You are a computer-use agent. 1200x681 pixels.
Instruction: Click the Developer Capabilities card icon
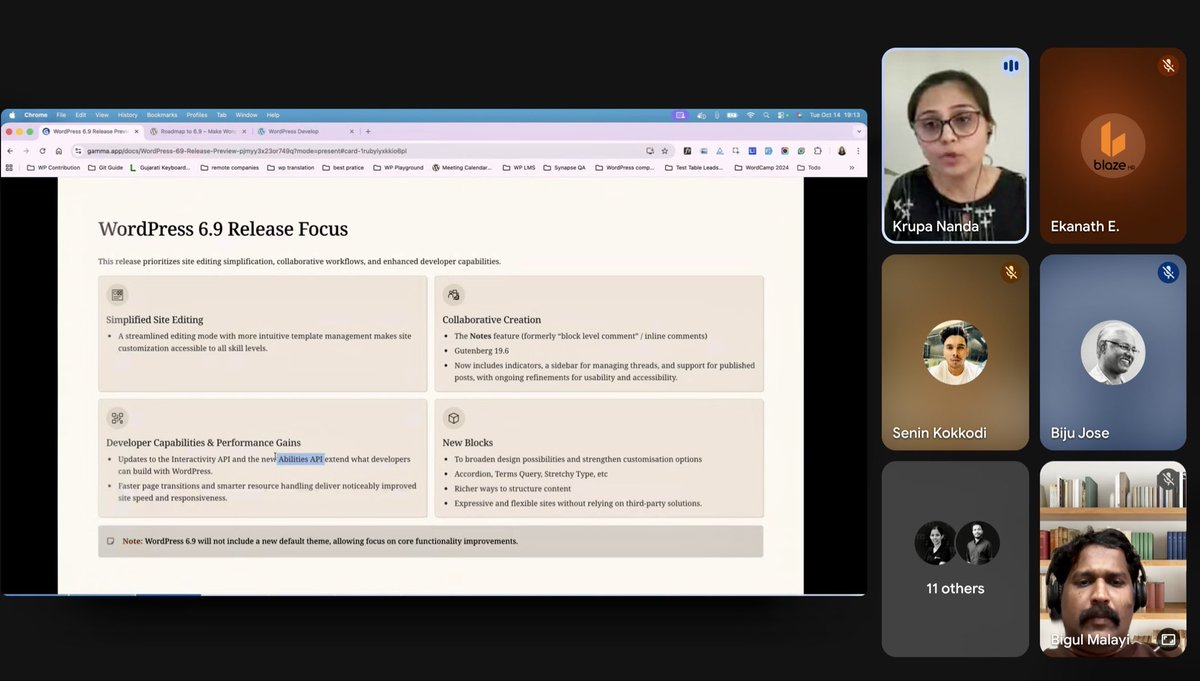[117, 418]
